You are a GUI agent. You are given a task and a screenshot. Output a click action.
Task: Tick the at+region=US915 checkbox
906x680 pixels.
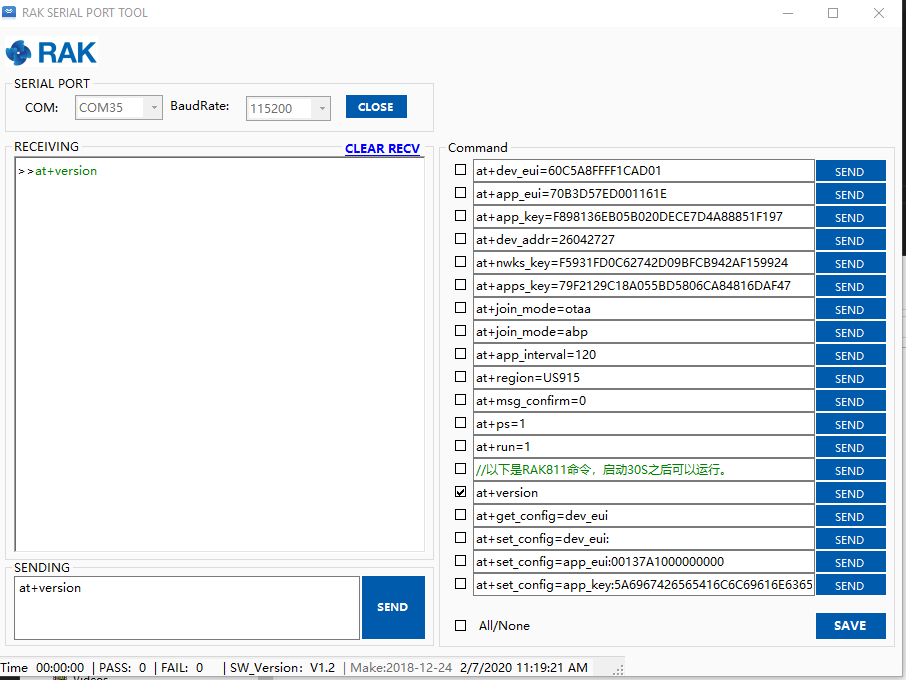[x=460, y=377]
